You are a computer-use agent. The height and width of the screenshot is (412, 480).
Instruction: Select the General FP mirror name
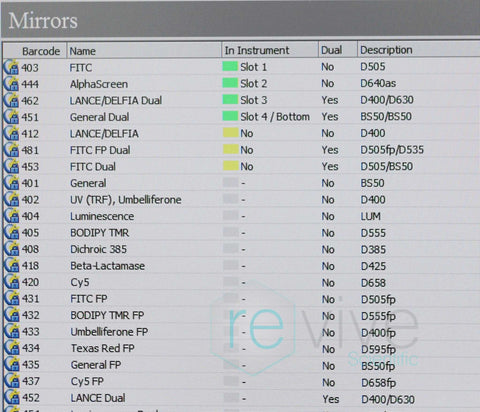click(x=96, y=365)
